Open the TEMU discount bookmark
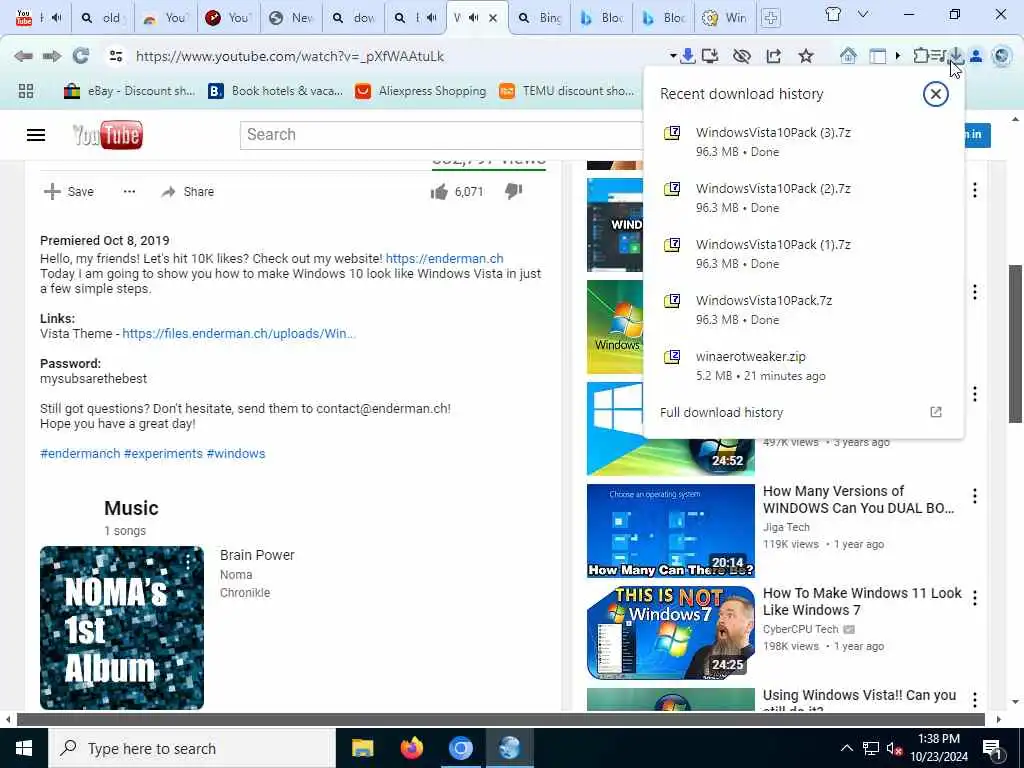The height and width of the screenshot is (768, 1024). [x=567, y=91]
